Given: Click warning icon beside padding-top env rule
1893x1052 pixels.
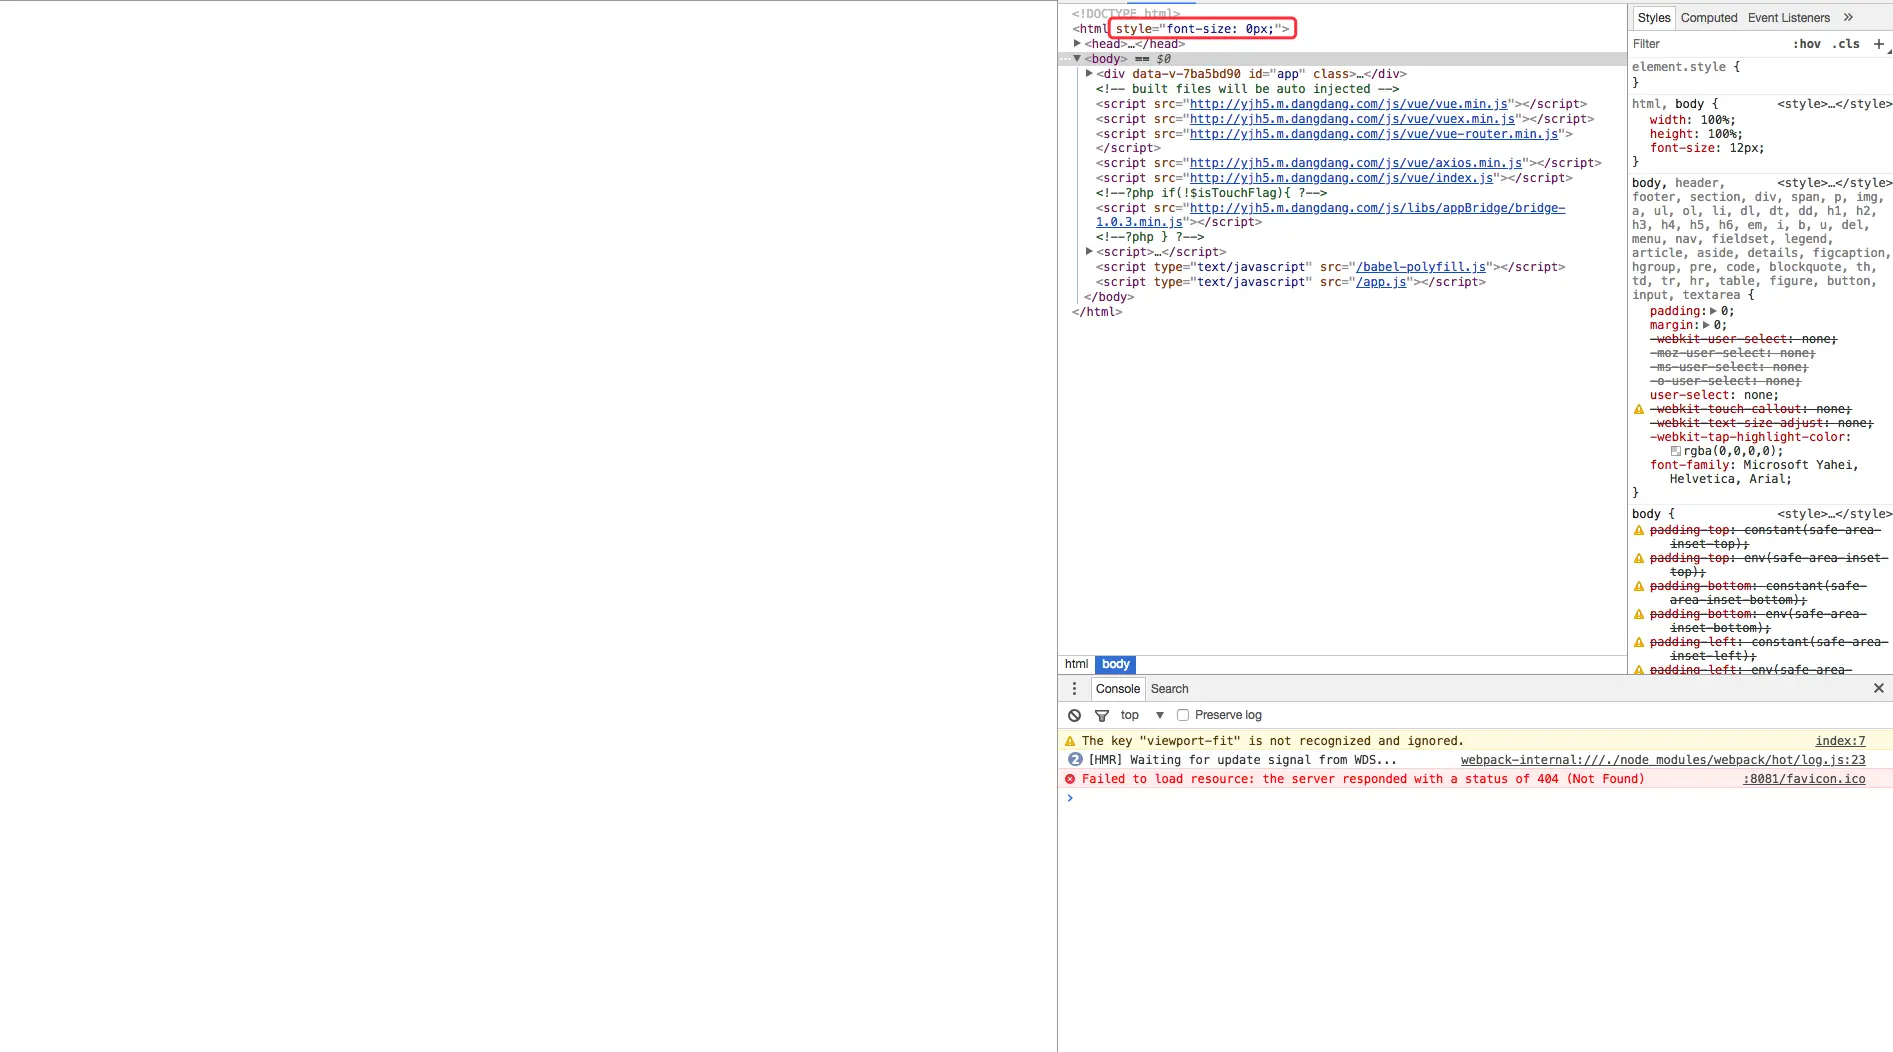Looking at the screenshot, I should coord(1639,558).
